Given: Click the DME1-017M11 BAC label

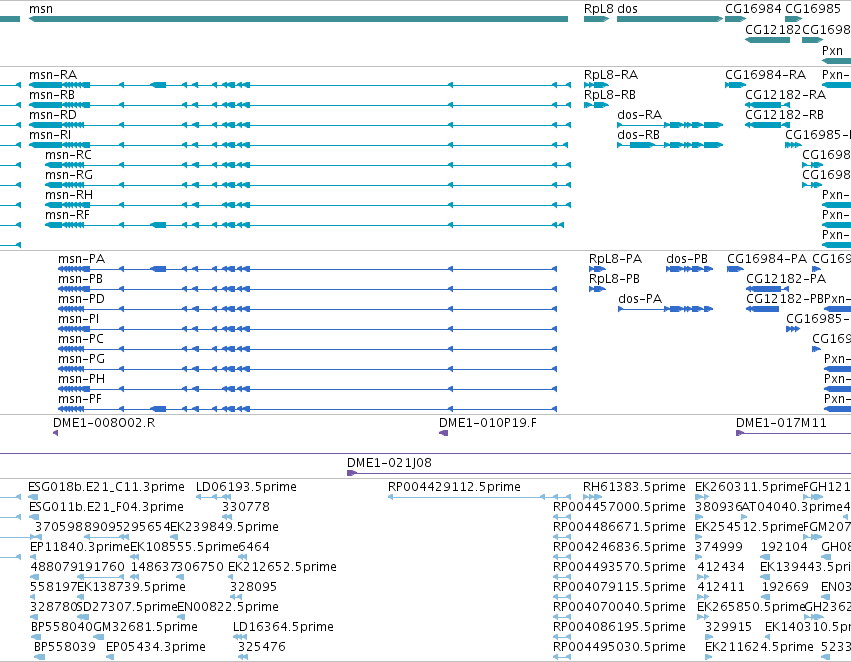Looking at the screenshot, I should [x=782, y=423].
